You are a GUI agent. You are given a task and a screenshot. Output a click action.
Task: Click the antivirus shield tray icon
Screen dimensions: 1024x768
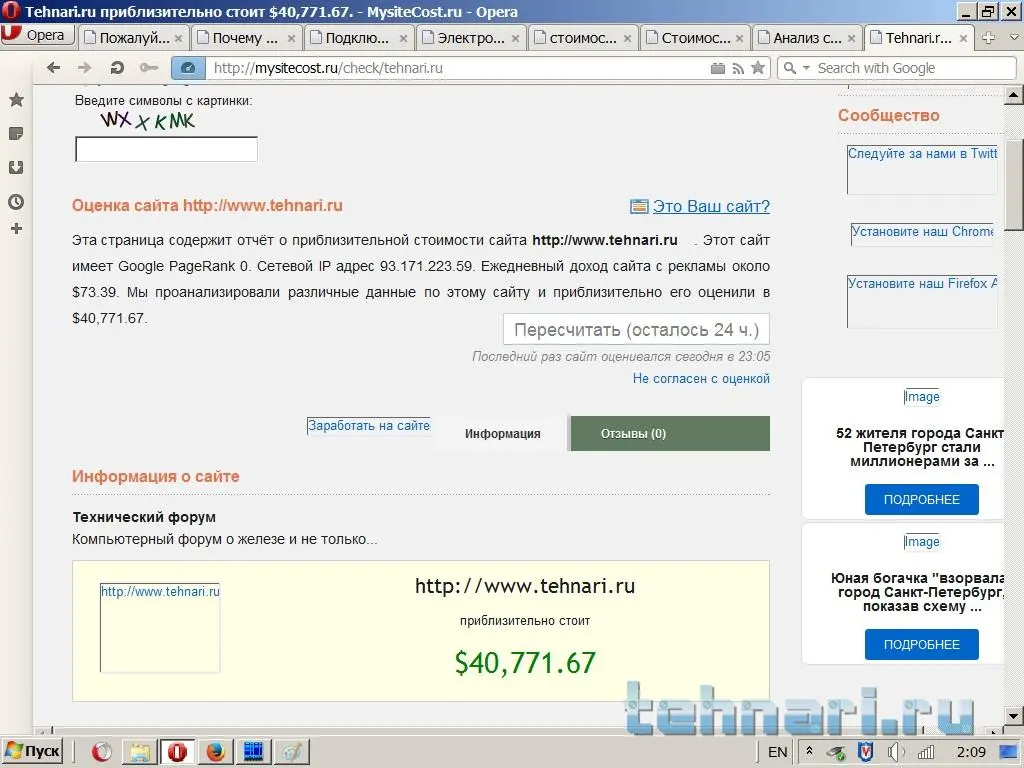coord(865,752)
